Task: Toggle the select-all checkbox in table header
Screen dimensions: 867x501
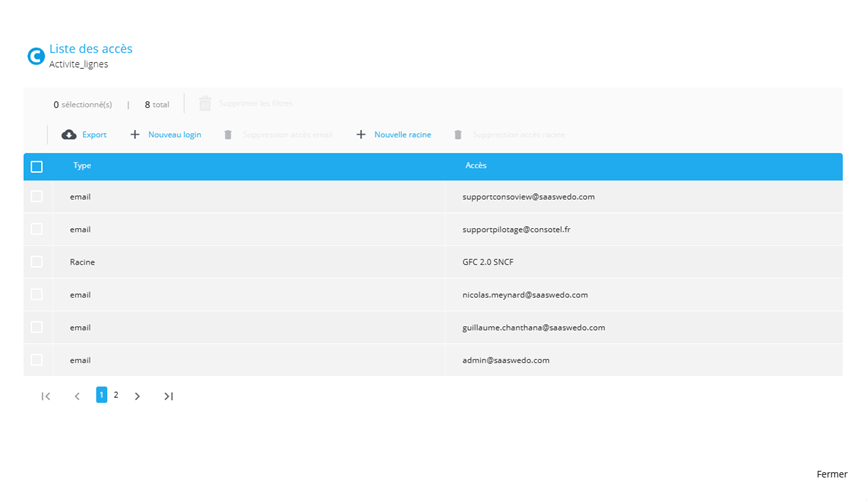Action: pos(37,166)
